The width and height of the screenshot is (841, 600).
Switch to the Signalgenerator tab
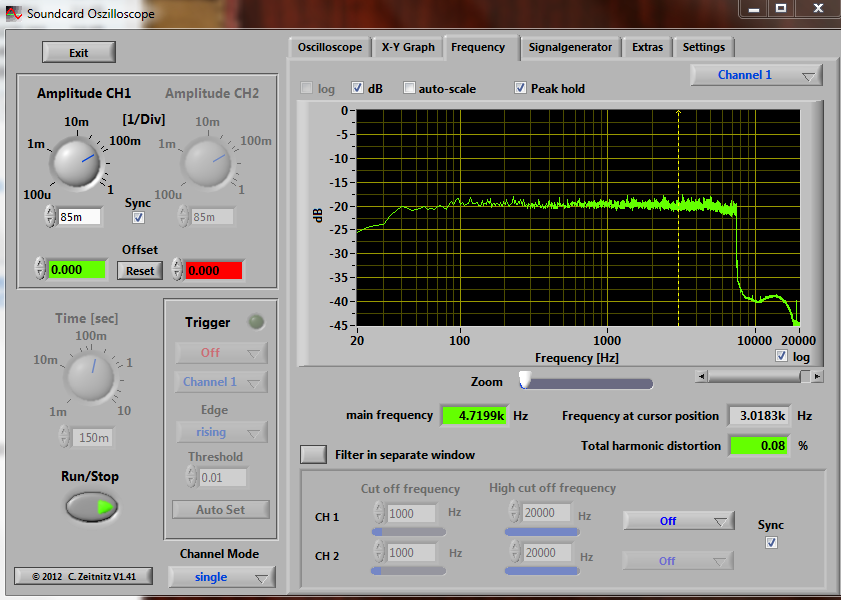click(x=570, y=47)
